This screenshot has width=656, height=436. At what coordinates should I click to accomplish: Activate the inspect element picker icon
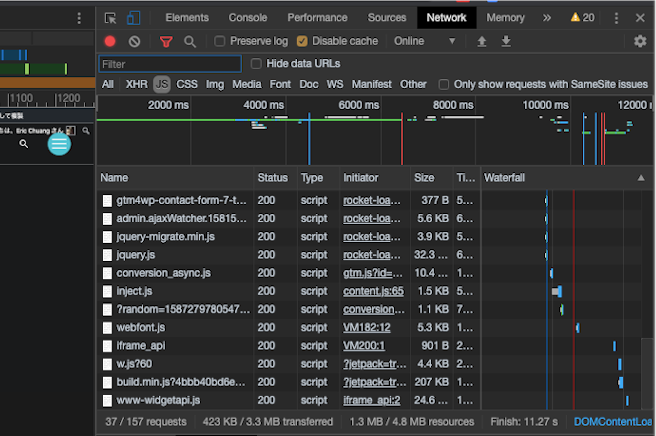110,18
